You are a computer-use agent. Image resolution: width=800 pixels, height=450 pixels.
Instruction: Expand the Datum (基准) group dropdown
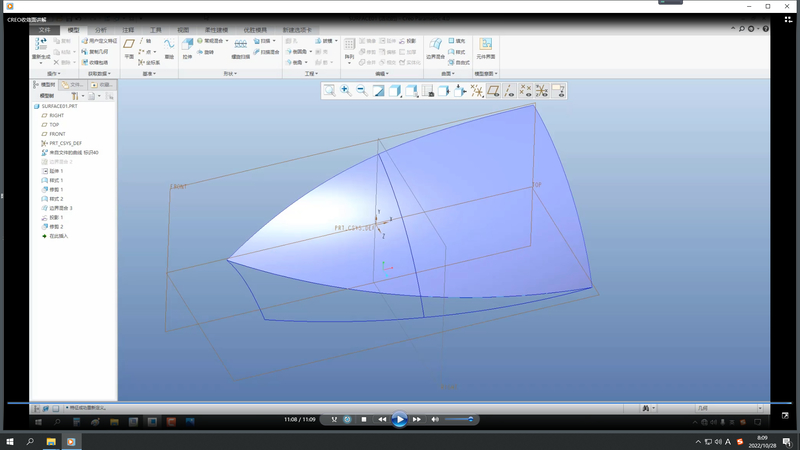click(x=149, y=74)
